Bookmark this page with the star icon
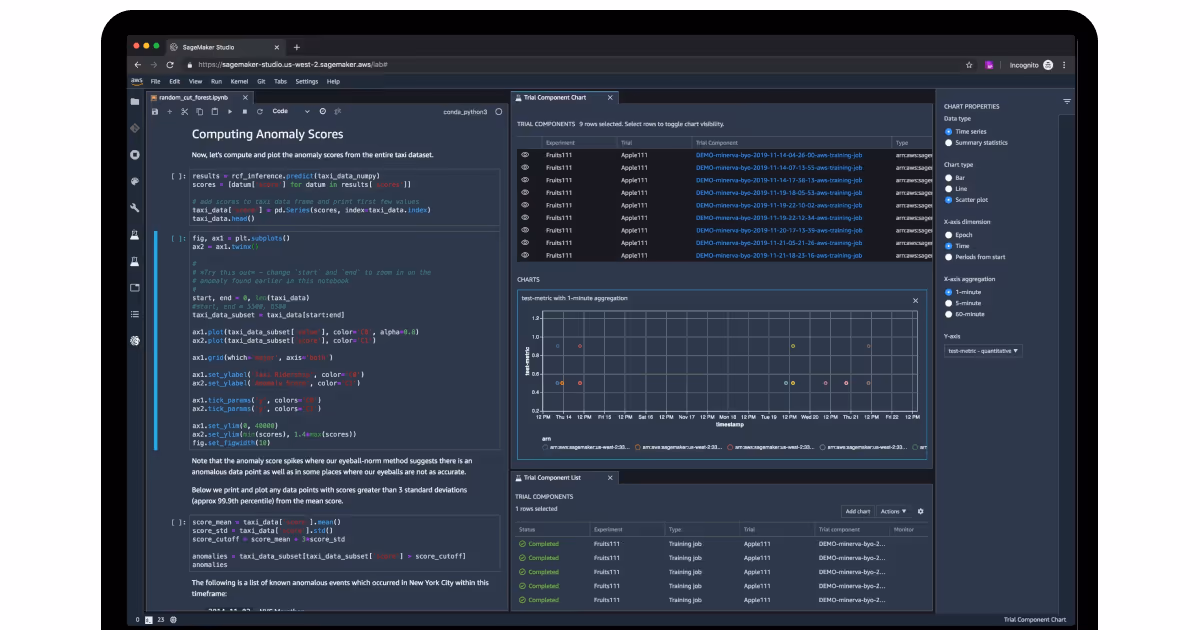Viewport: 1200px width, 630px height. [x=969, y=64]
